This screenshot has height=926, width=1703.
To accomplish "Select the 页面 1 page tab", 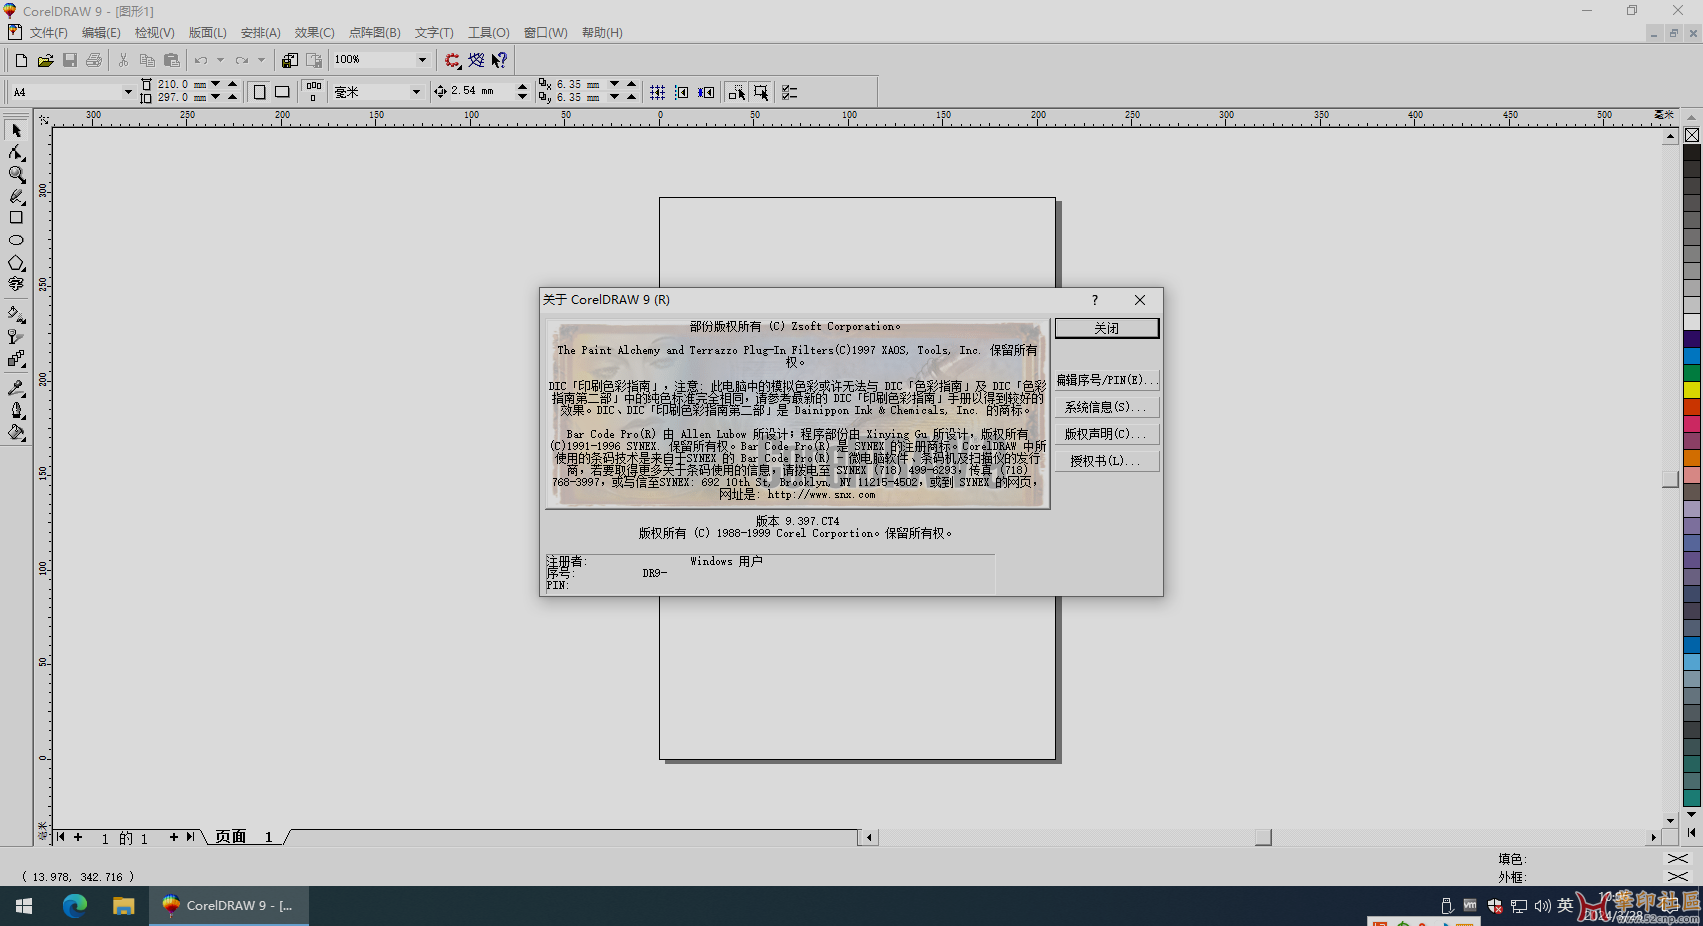I will pos(245,837).
